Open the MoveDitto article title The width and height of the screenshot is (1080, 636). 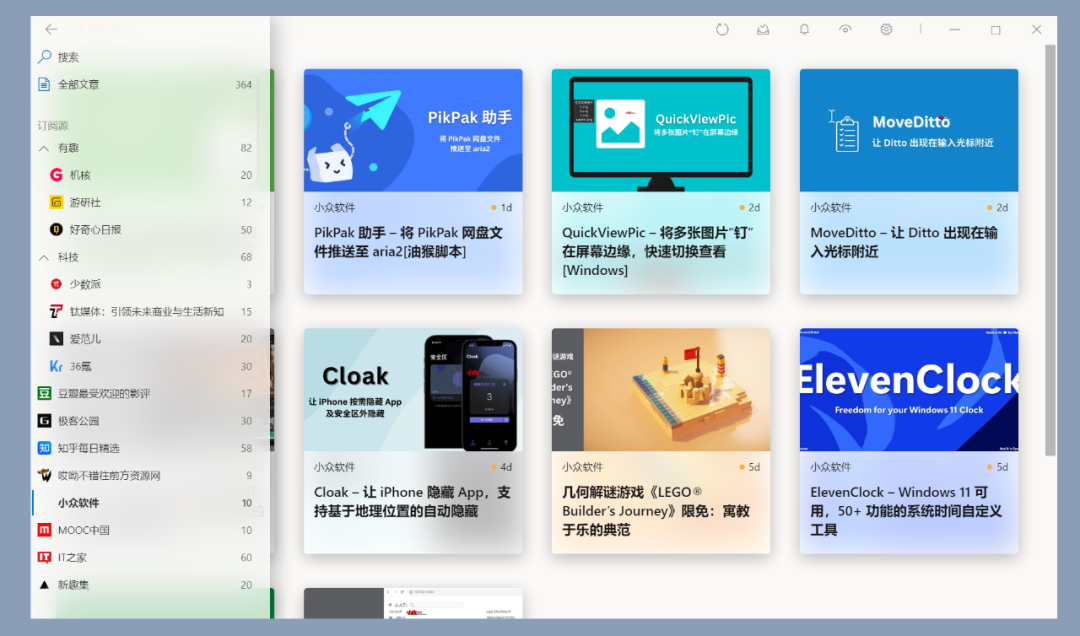904,242
